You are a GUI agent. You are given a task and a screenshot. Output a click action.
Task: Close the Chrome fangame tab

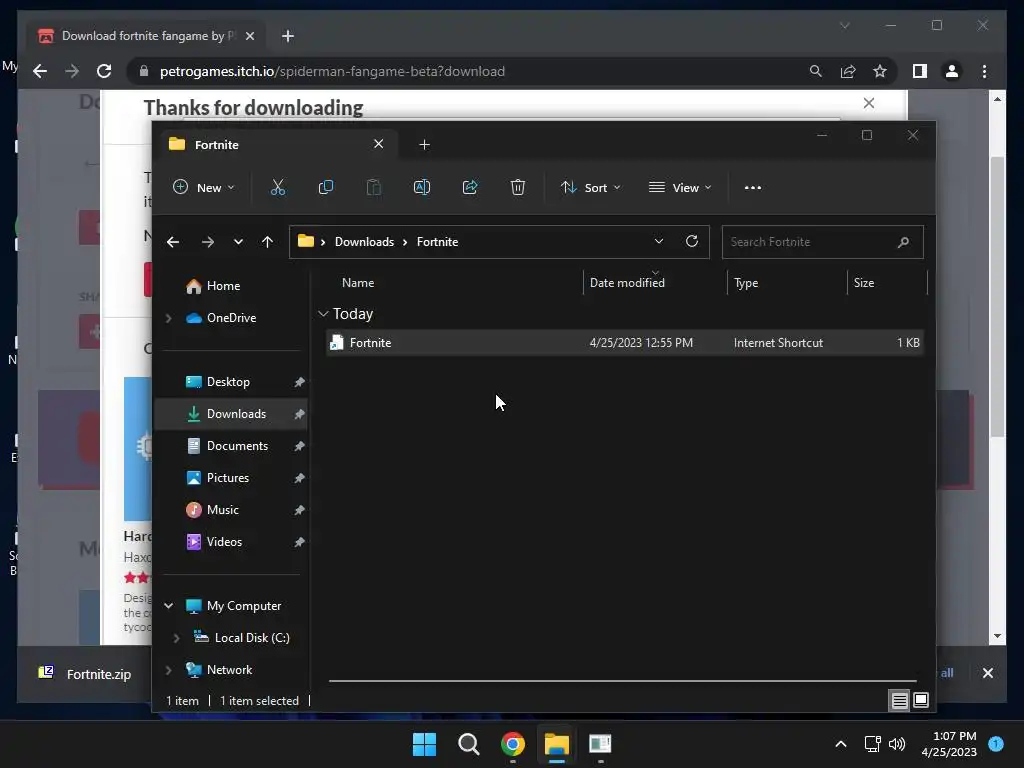click(x=249, y=36)
